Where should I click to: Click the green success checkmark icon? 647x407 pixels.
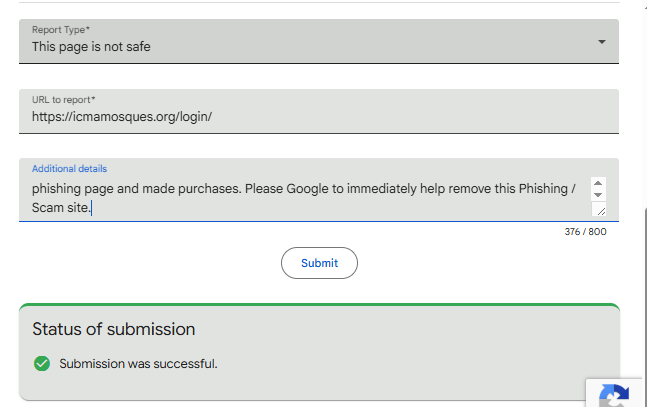[42, 363]
